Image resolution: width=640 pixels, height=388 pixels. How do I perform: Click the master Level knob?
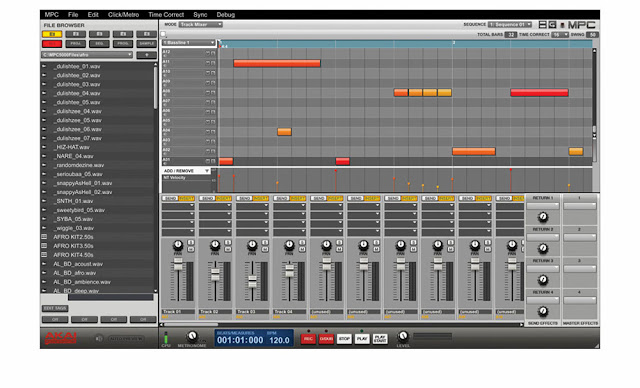[x=403, y=336]
